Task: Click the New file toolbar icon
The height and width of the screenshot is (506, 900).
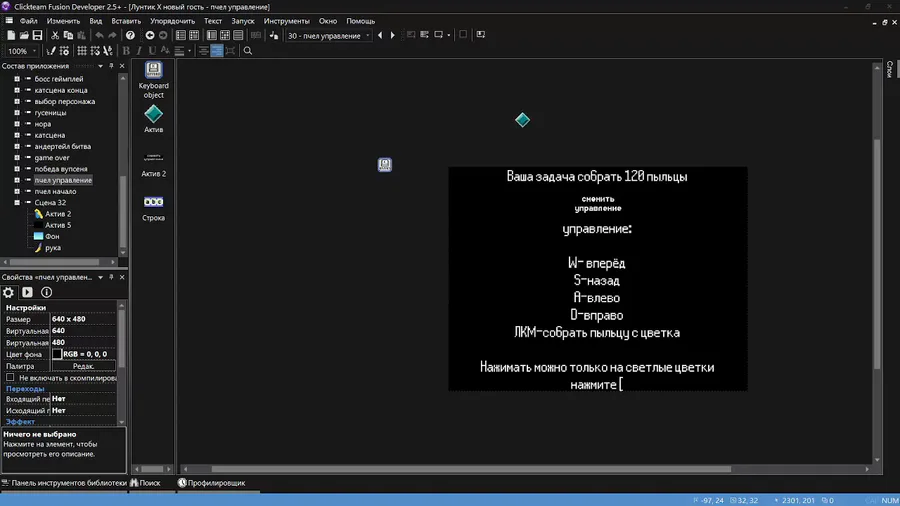Action: tap(11, 36)
